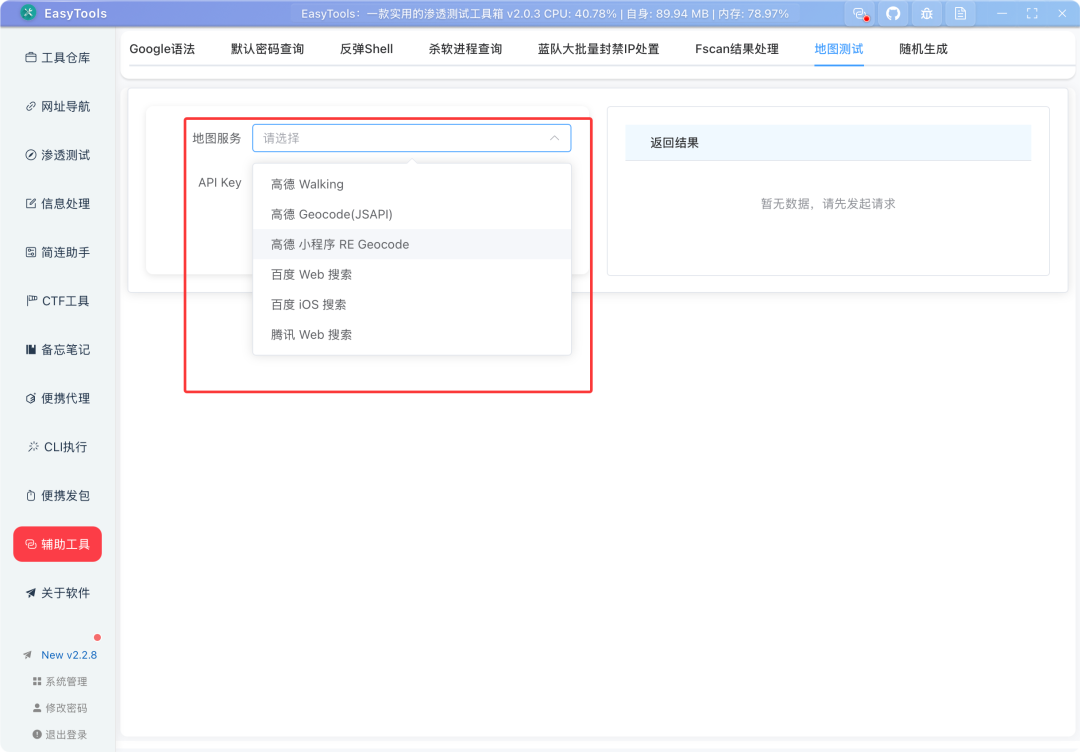The width and height of the screenshot is (1080, 752).
Task: Click 修改密码 at the sidebar bottom
Action: [60, 708]
